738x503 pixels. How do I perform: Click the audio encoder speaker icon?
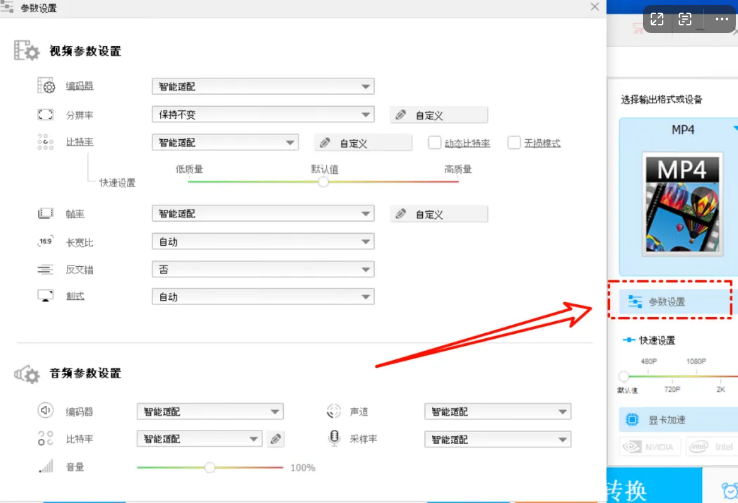45,410
